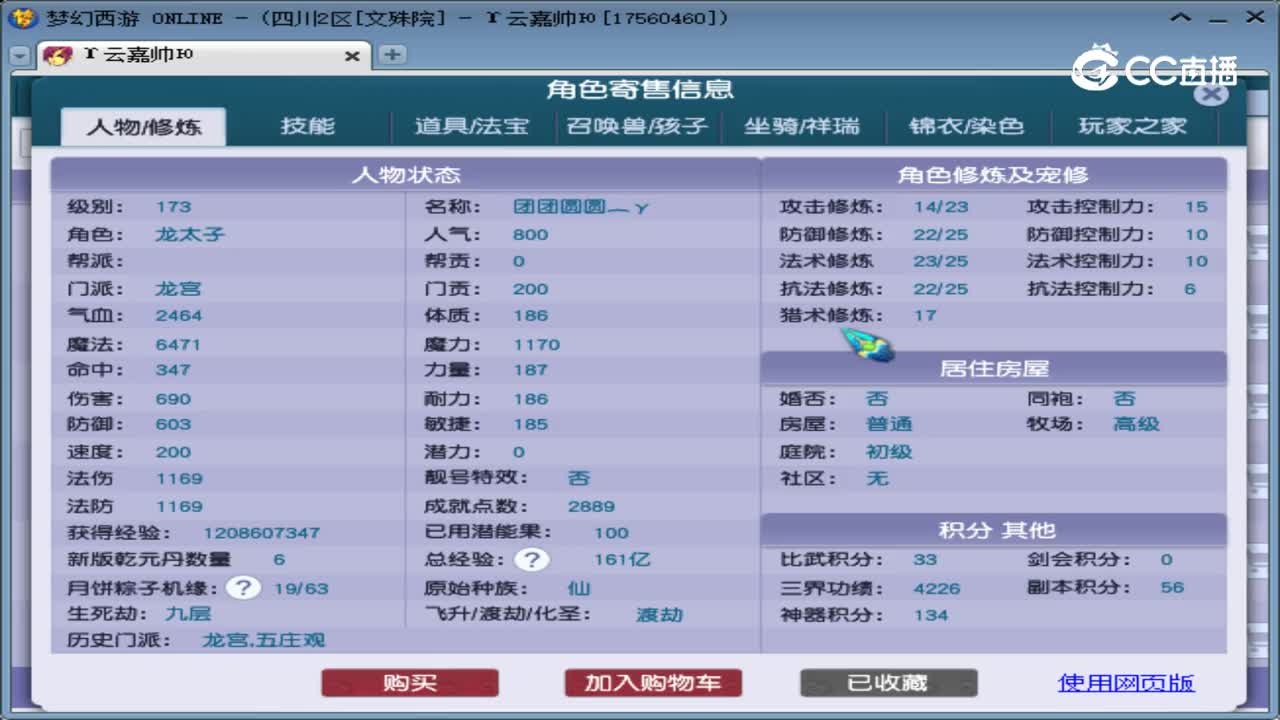1280x720 pixels.
Task: Click the 月饼粽子机缘 value 19/63
Action: tap(301, 588)
